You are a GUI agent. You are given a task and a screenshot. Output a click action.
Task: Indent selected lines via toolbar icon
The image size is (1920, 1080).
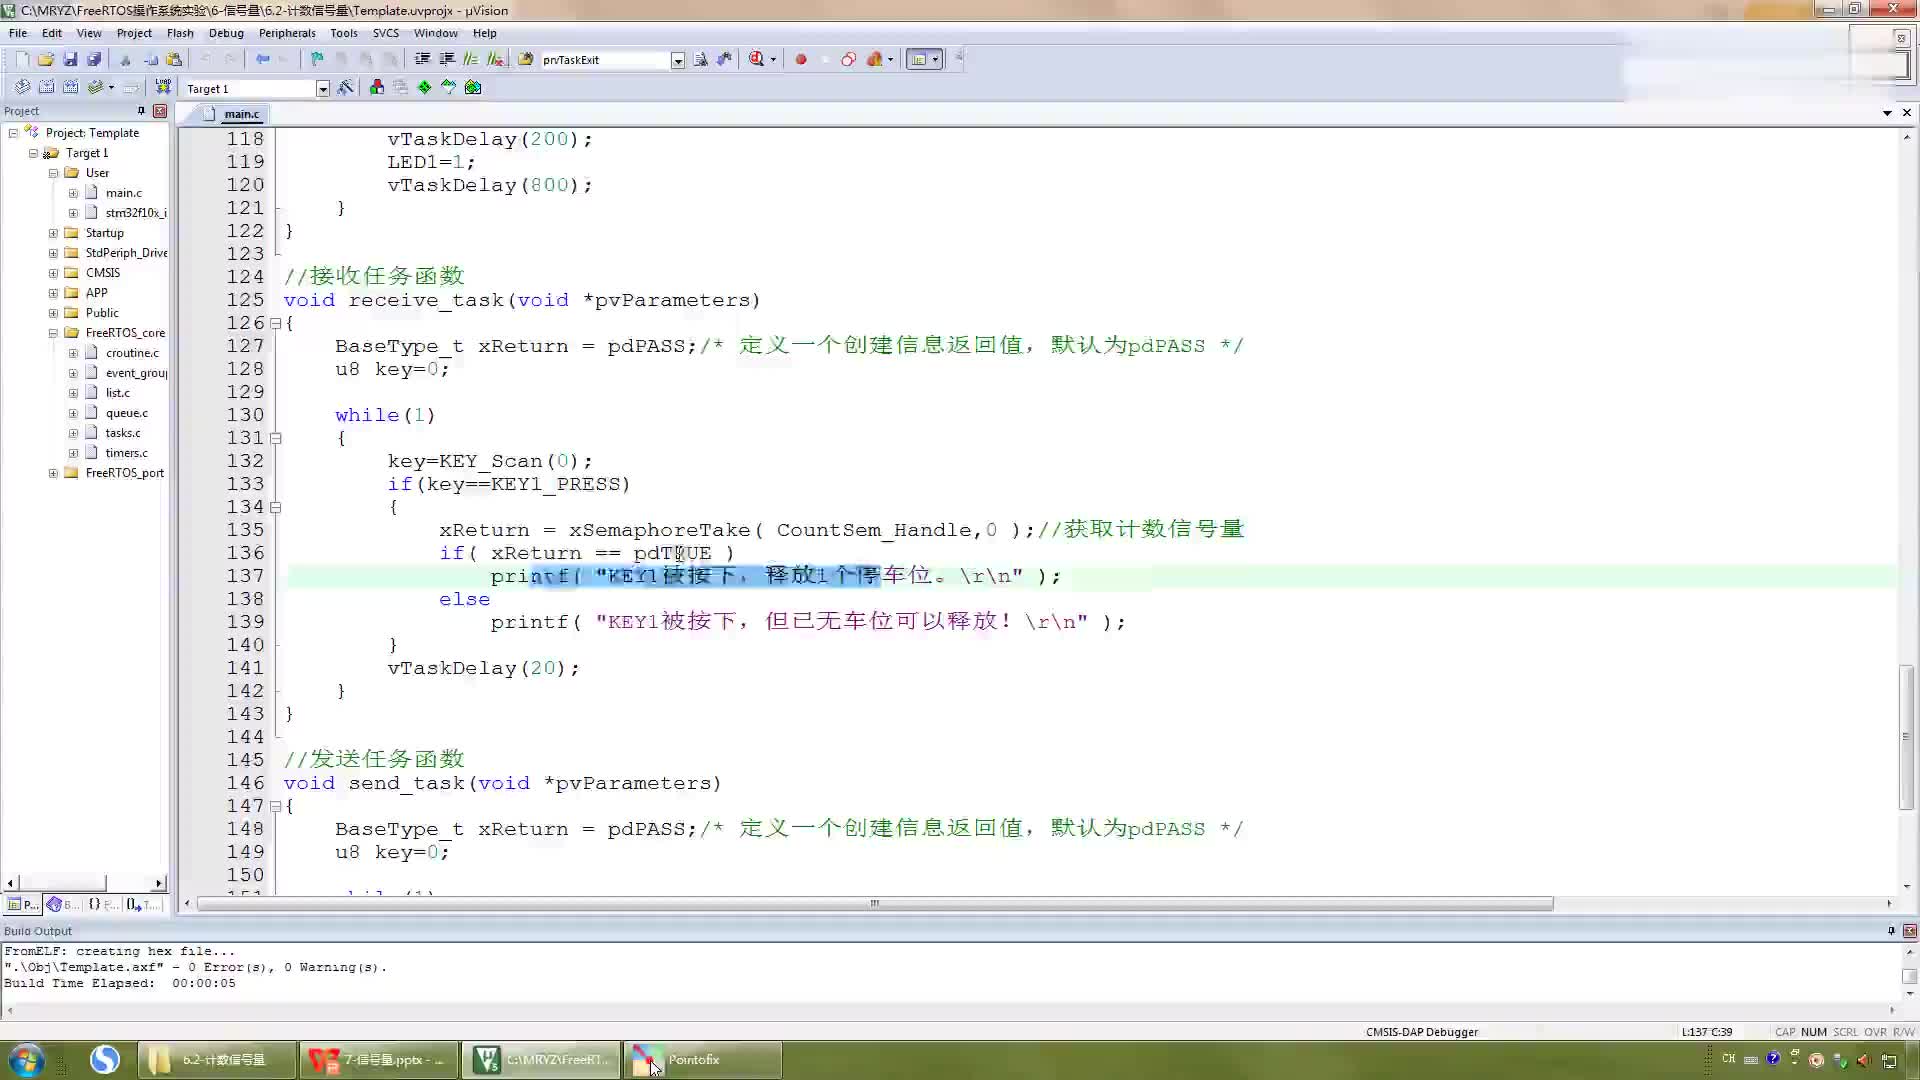[422, 59]
